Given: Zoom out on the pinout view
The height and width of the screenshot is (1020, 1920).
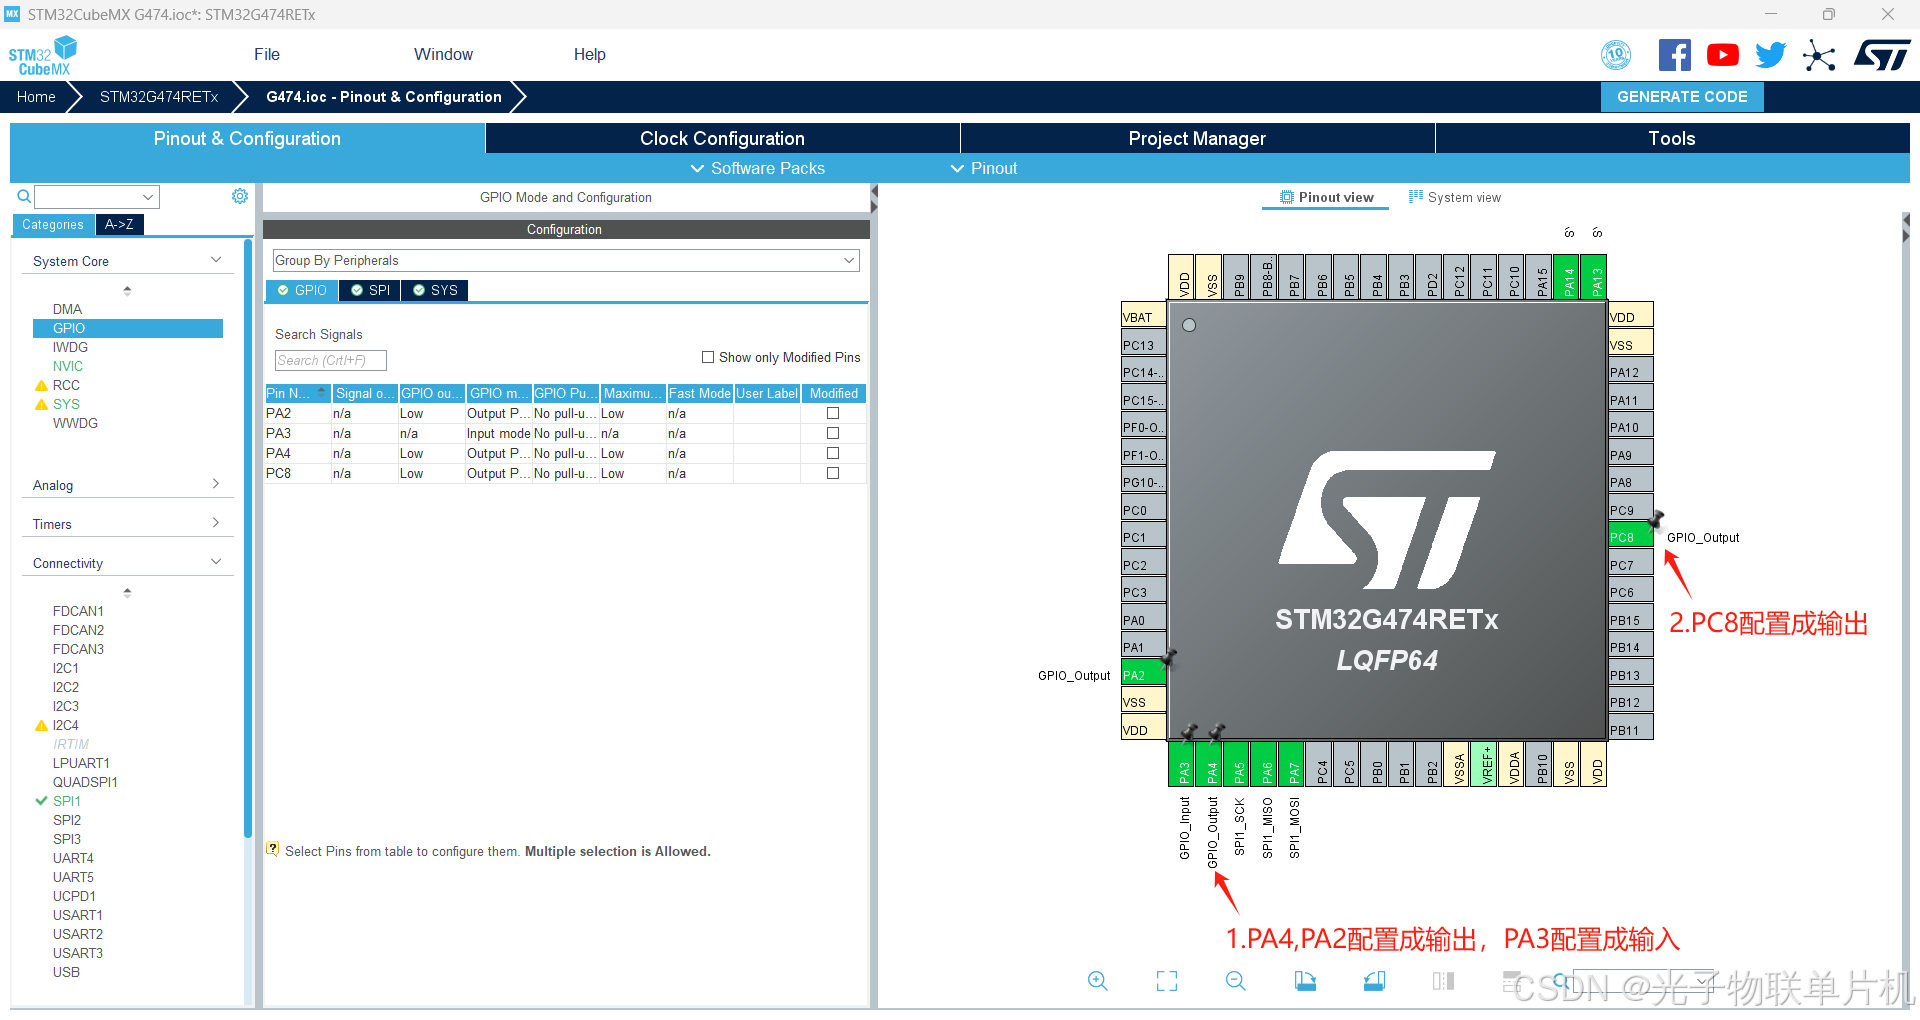Looking at the screenshot, I should coord(1236,981).
